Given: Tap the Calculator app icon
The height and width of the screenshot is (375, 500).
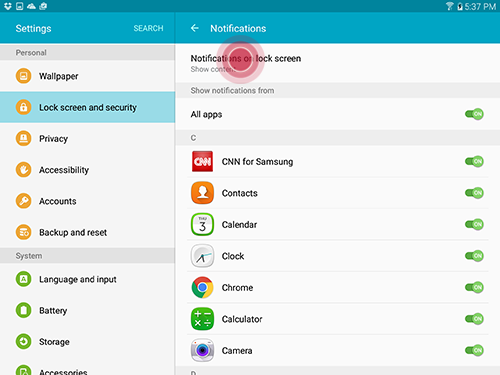Looking at the screenshot, I should click(202, 319).
